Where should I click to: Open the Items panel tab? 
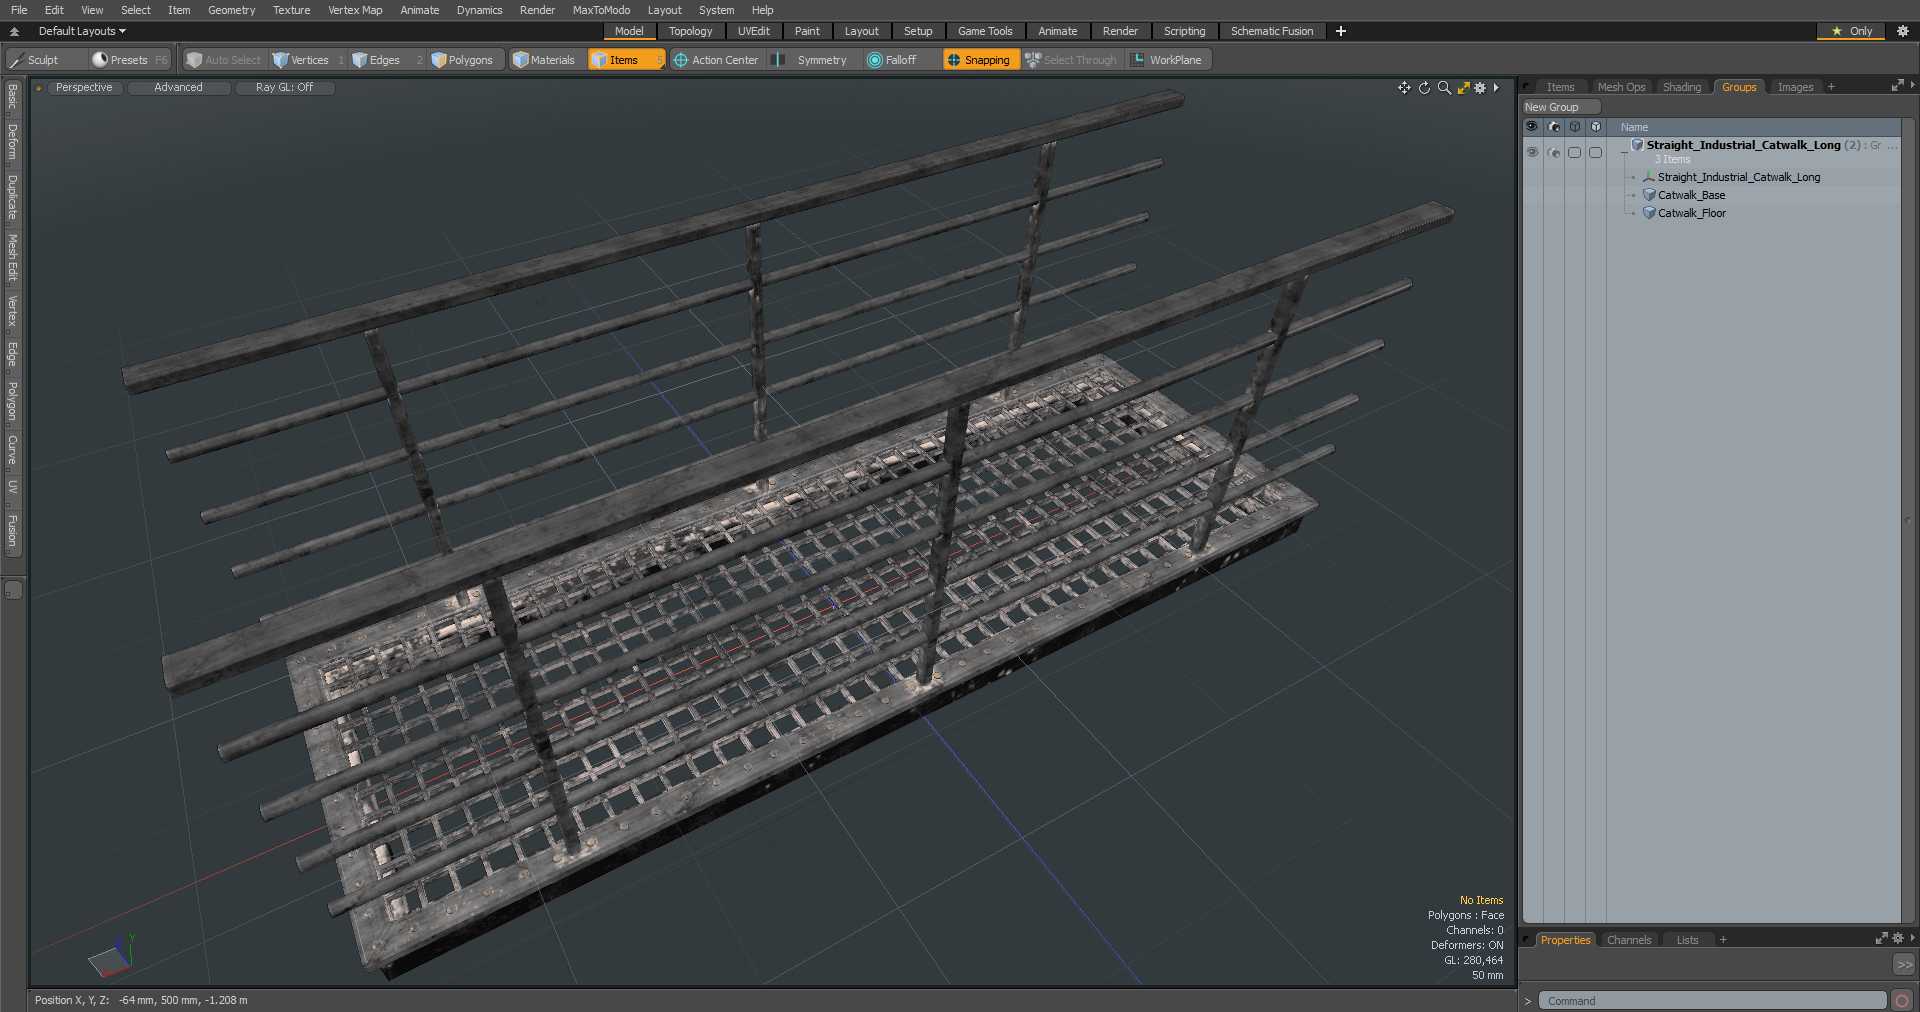pos(1560,87)
